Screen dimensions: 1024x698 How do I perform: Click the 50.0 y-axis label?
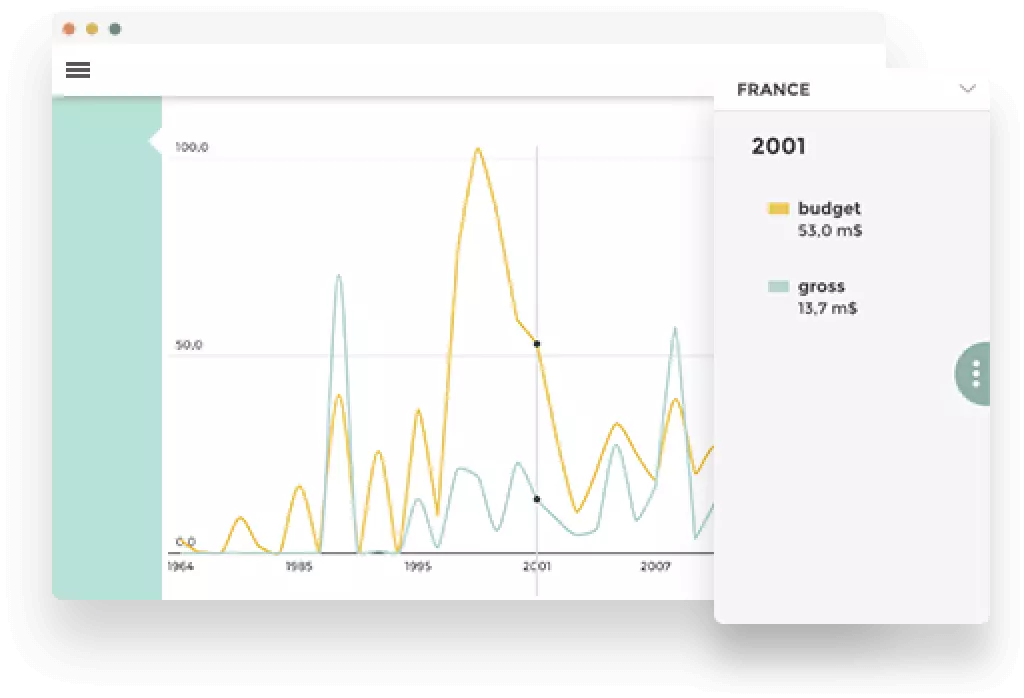(189, 345)
